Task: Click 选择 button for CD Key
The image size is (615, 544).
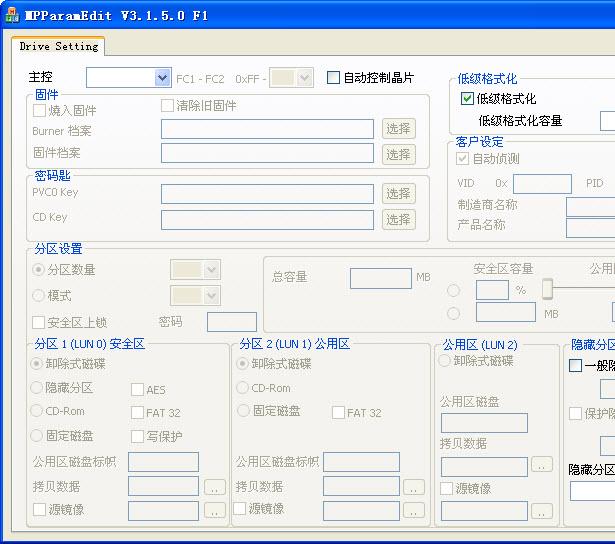Action: pyautogui.click(x=398, y=219)
